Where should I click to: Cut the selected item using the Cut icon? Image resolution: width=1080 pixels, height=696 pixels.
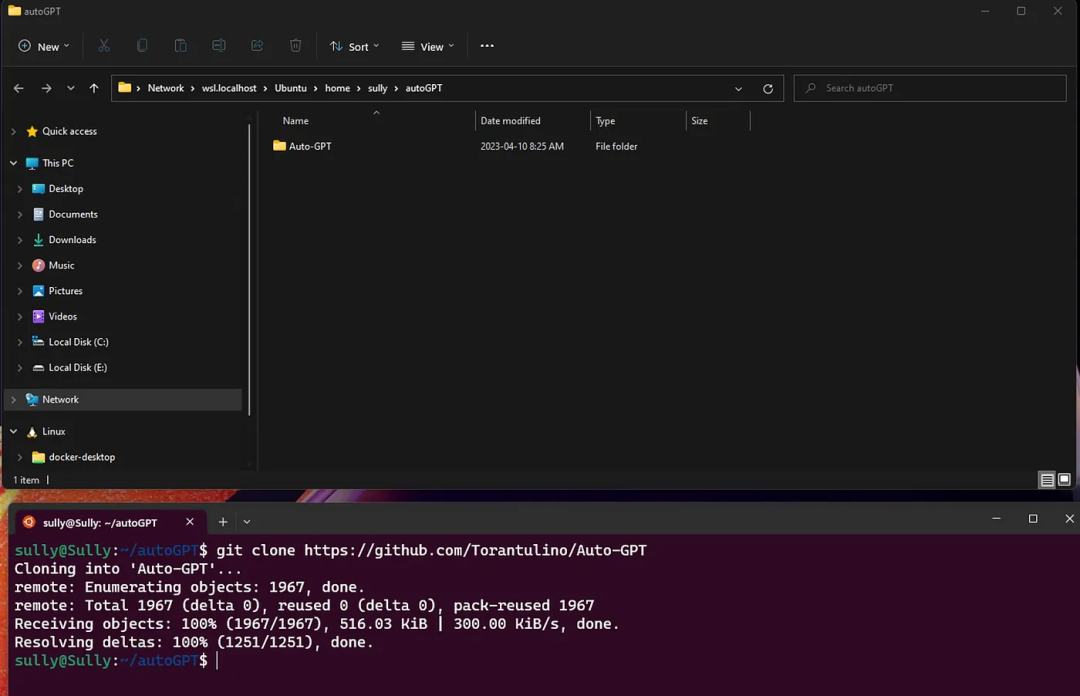coord(103,46)
